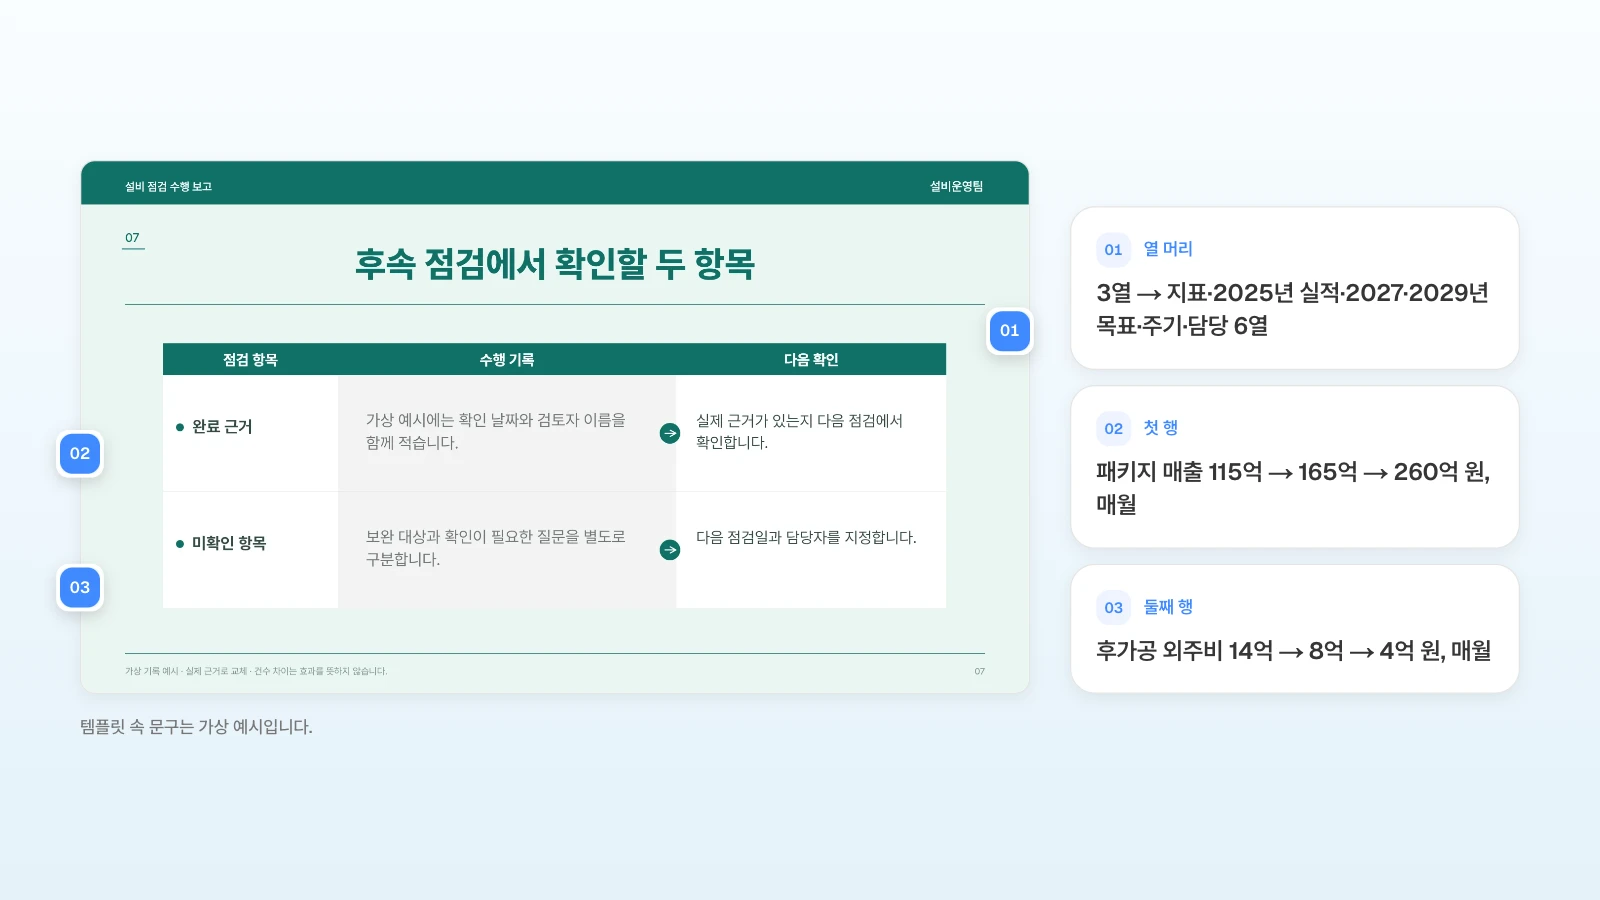Click the 01 badge on the 열 머리 card
Screen dimensions: 1600x900
[1113, 250]
